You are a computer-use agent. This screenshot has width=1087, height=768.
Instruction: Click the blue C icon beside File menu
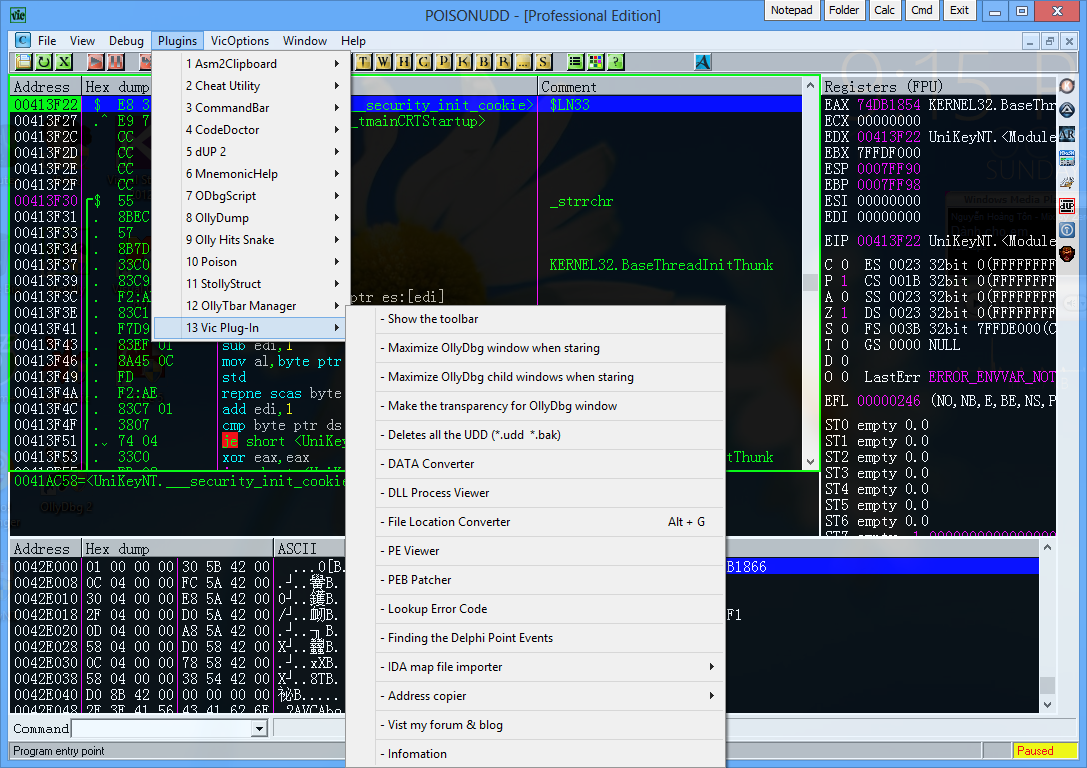point(23,40)
